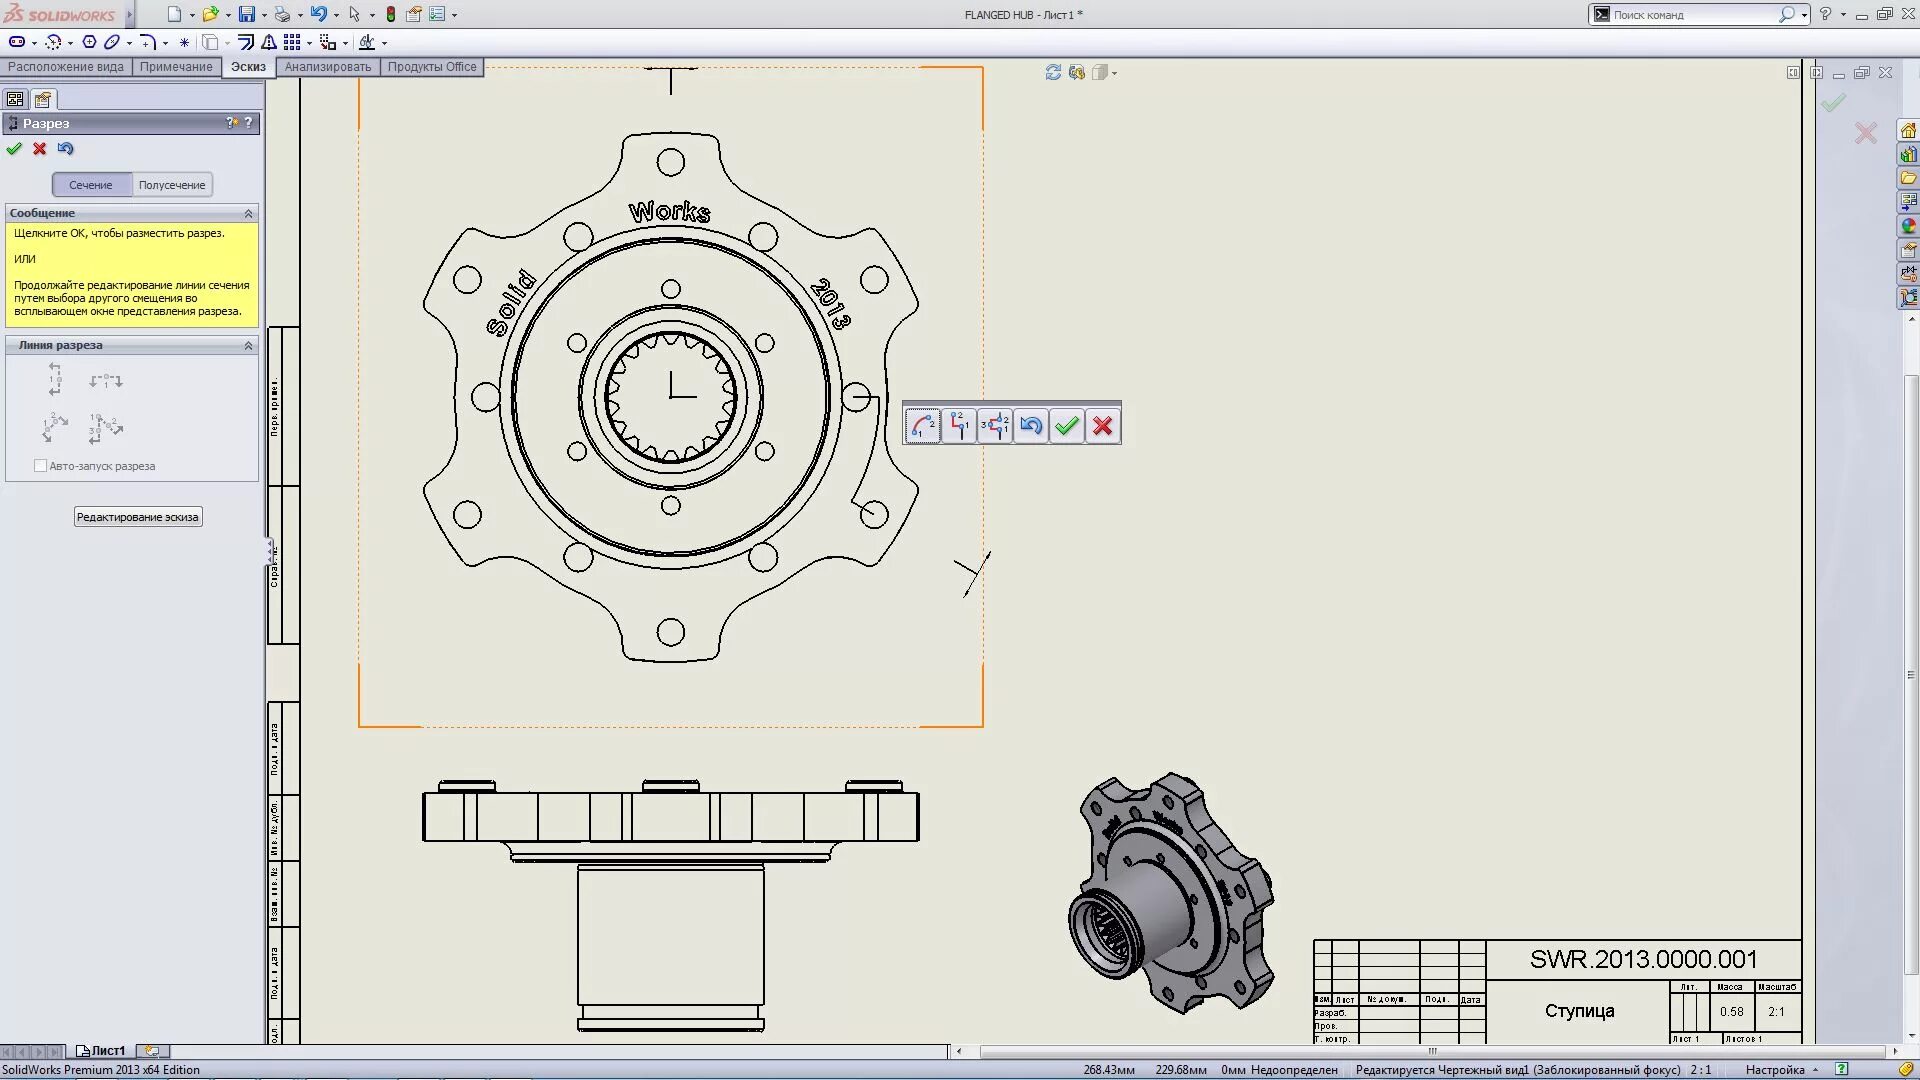This screenshot has height=1080, width=1920.
Task: Open Appearances color ball tab in task pane
Action: pos(1908,226)
